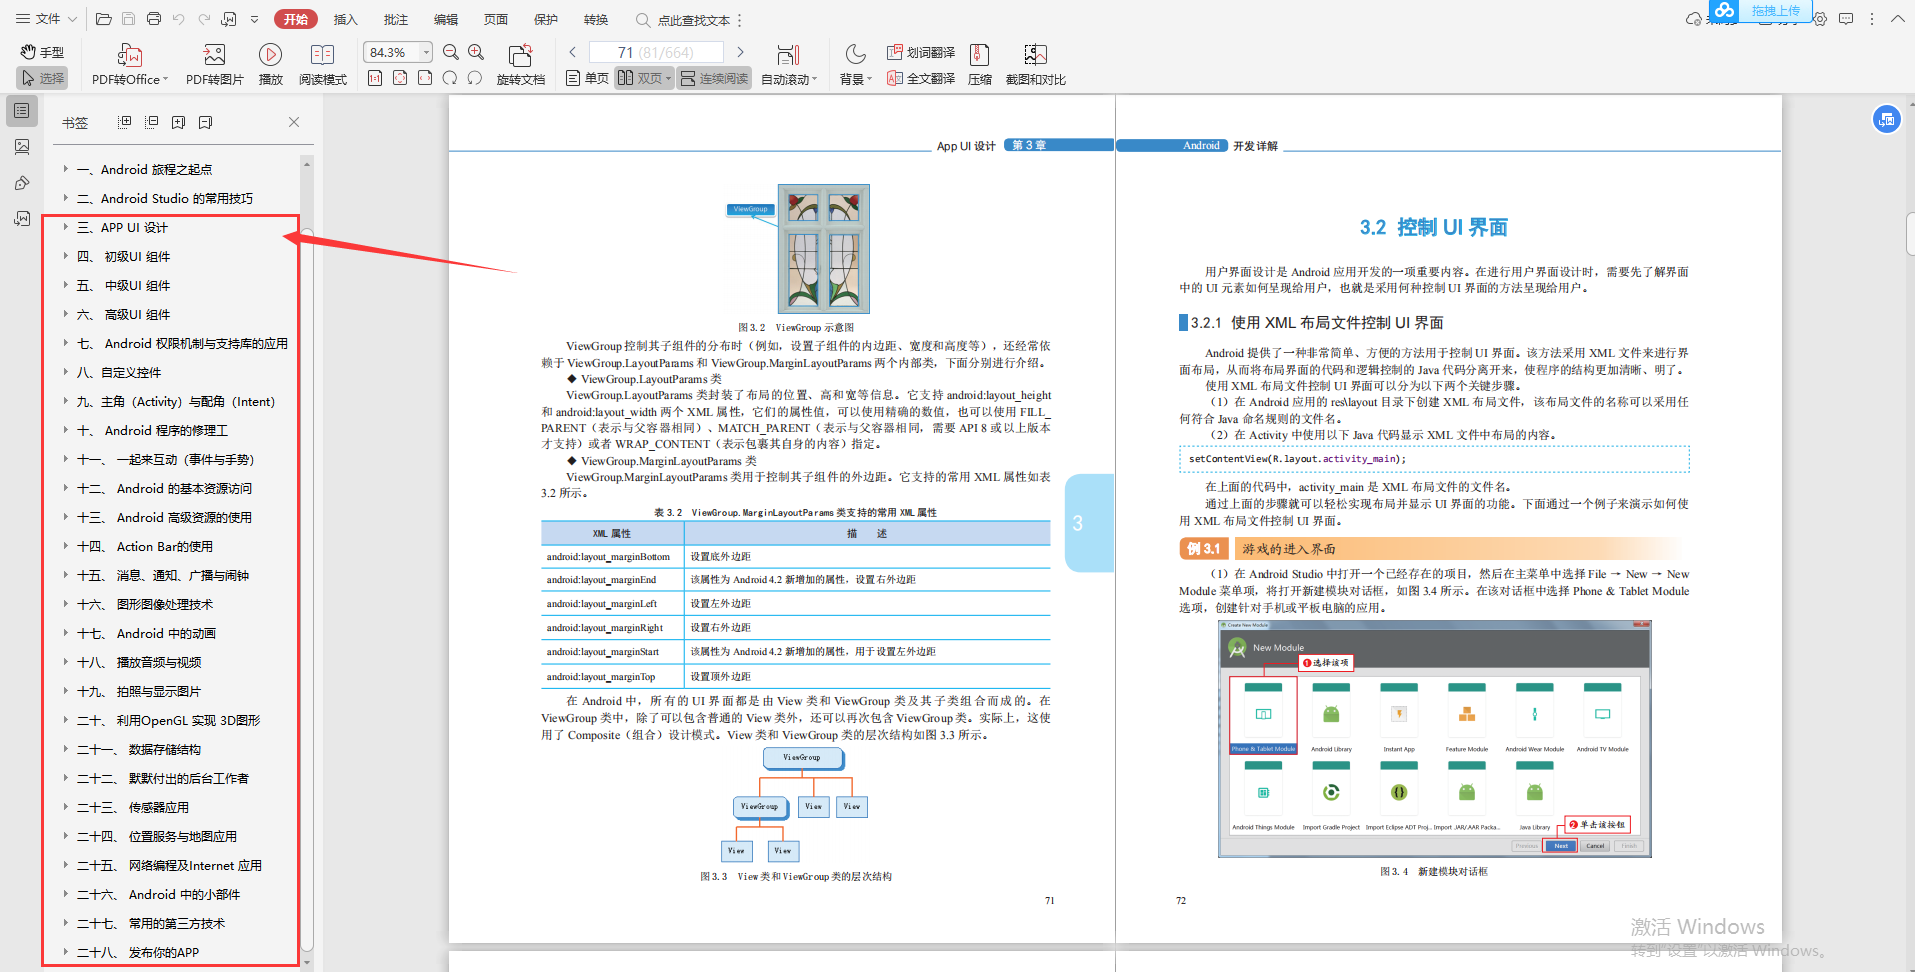Select the Hand (手型) tool
The image size is (1915, 972).
[x=42, y=52]
